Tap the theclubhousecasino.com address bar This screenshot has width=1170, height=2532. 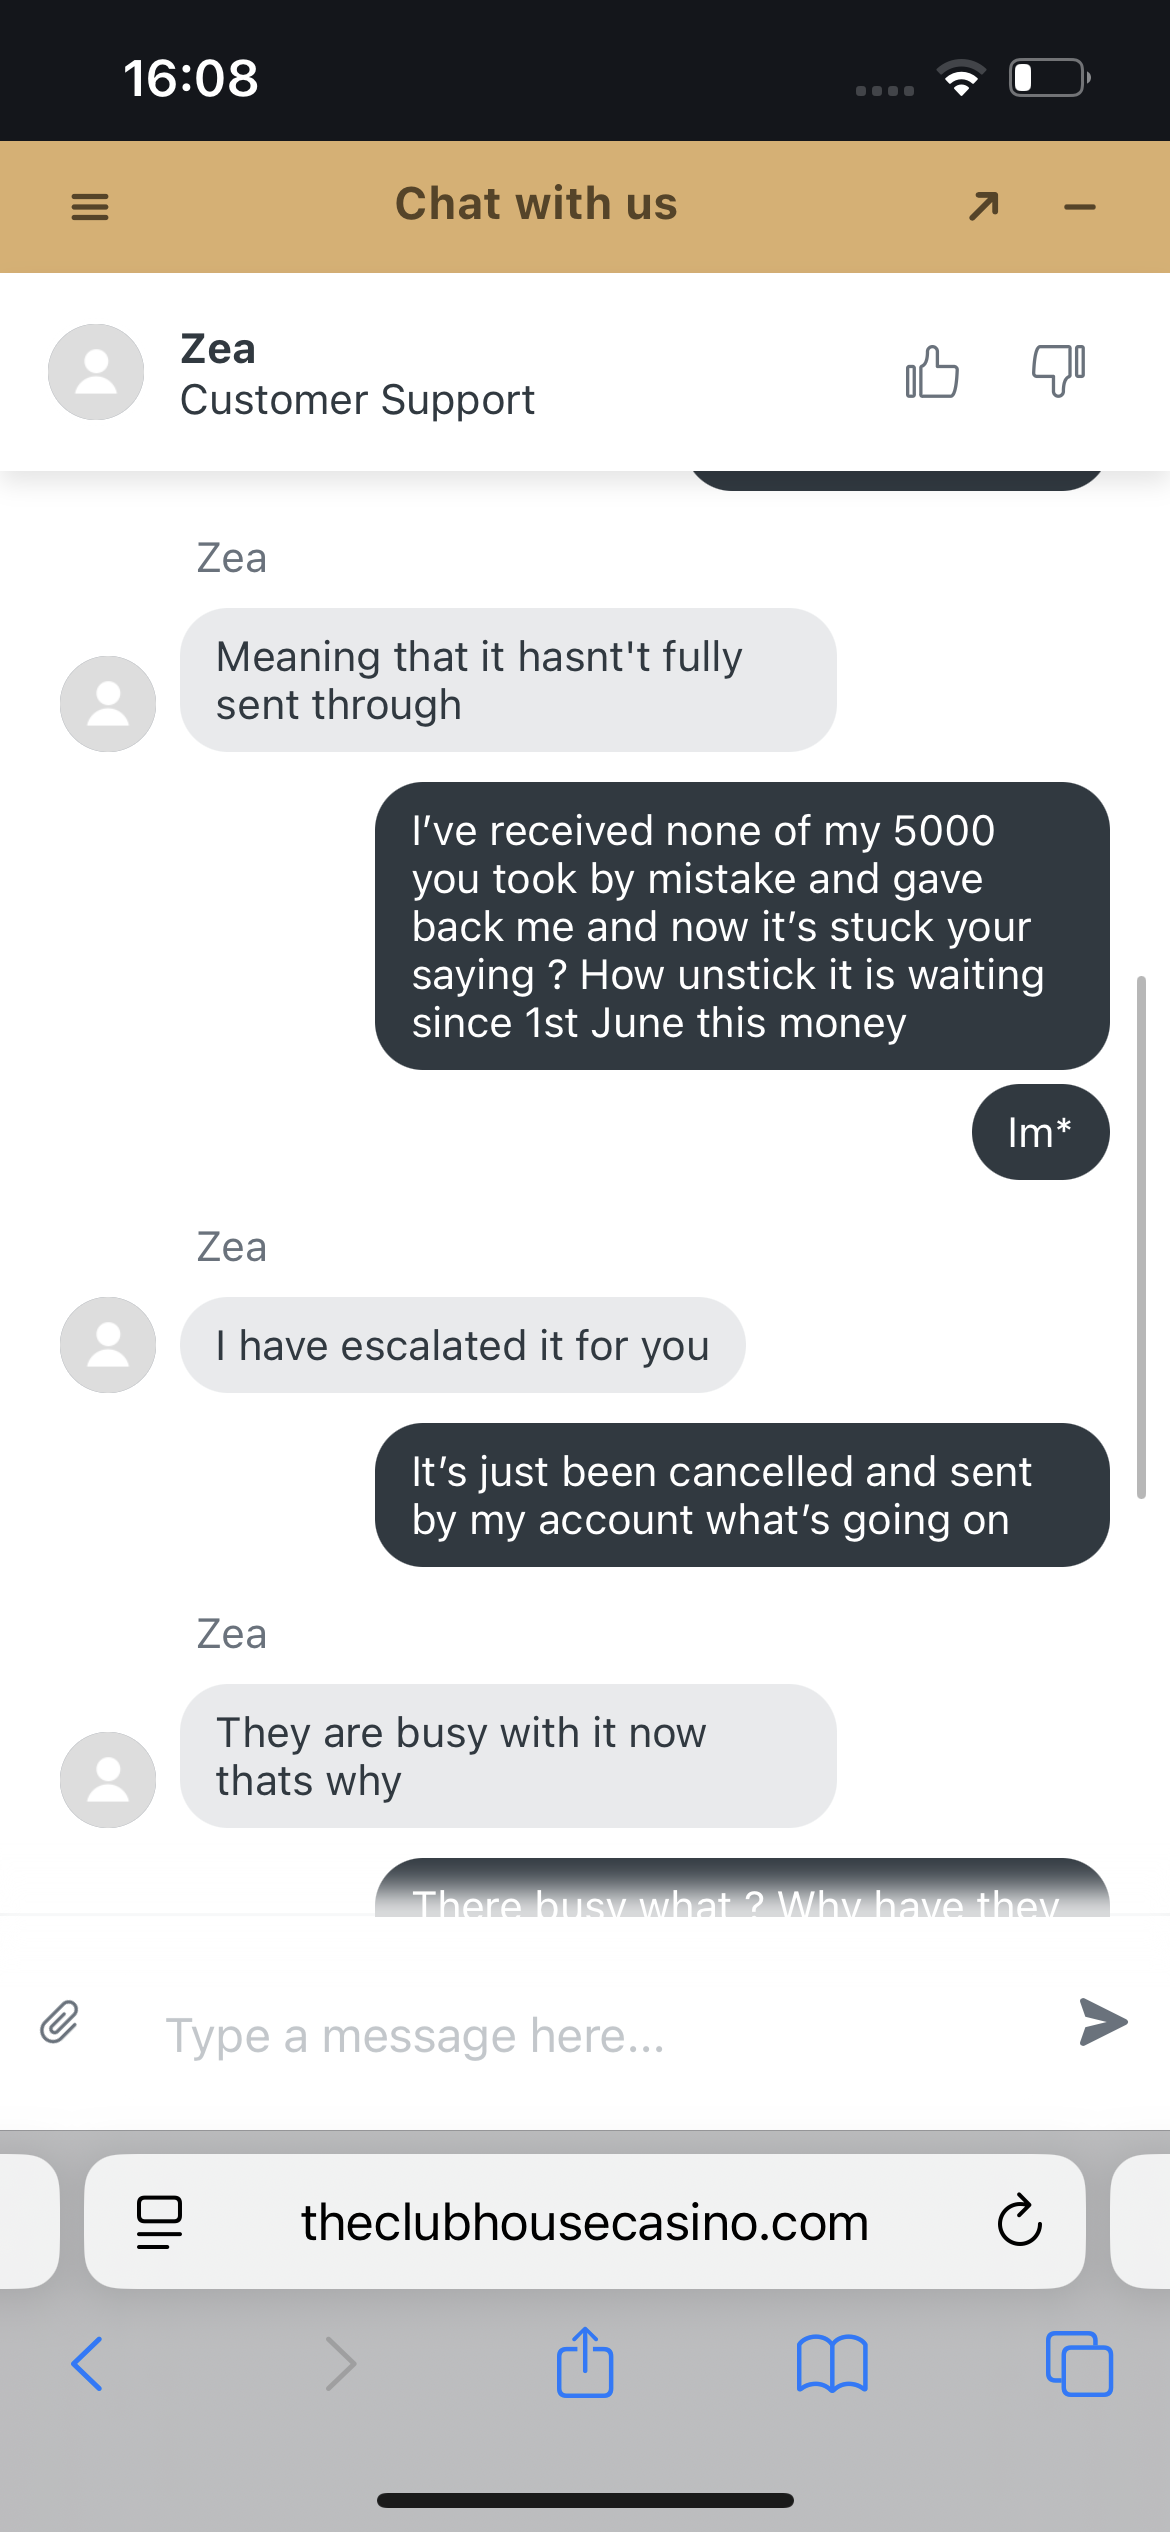point(584,2222)
